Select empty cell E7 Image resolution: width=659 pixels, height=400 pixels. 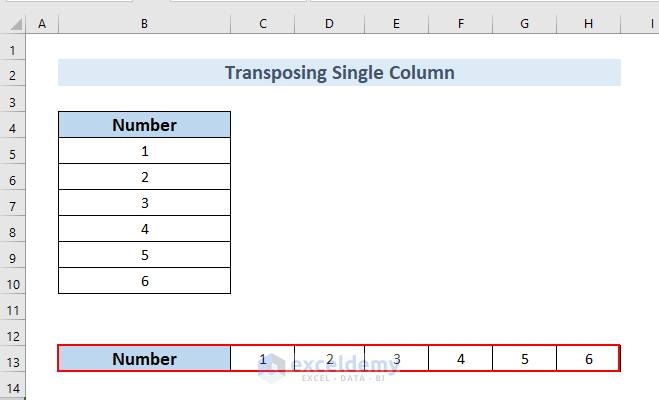pos(396,204)
